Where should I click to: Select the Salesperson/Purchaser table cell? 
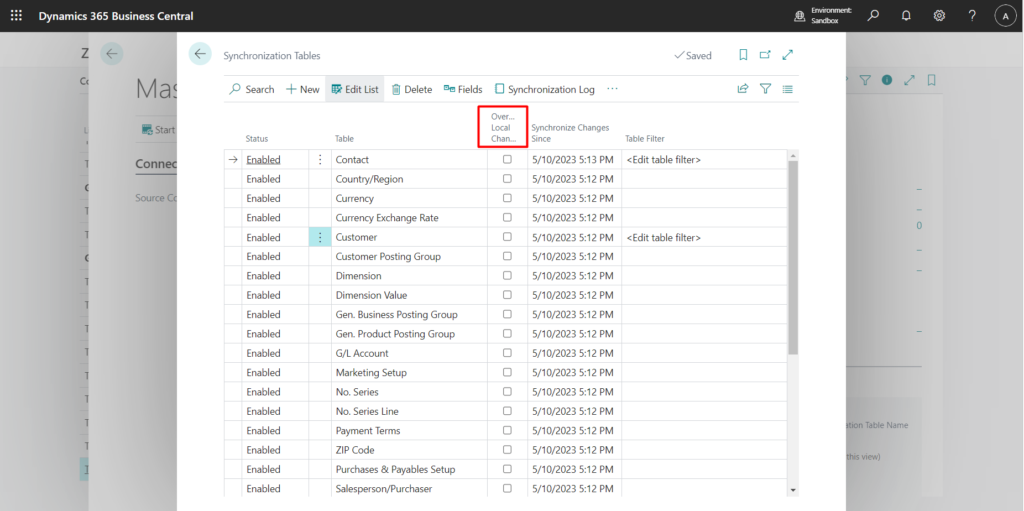click(x=409, y=489)
